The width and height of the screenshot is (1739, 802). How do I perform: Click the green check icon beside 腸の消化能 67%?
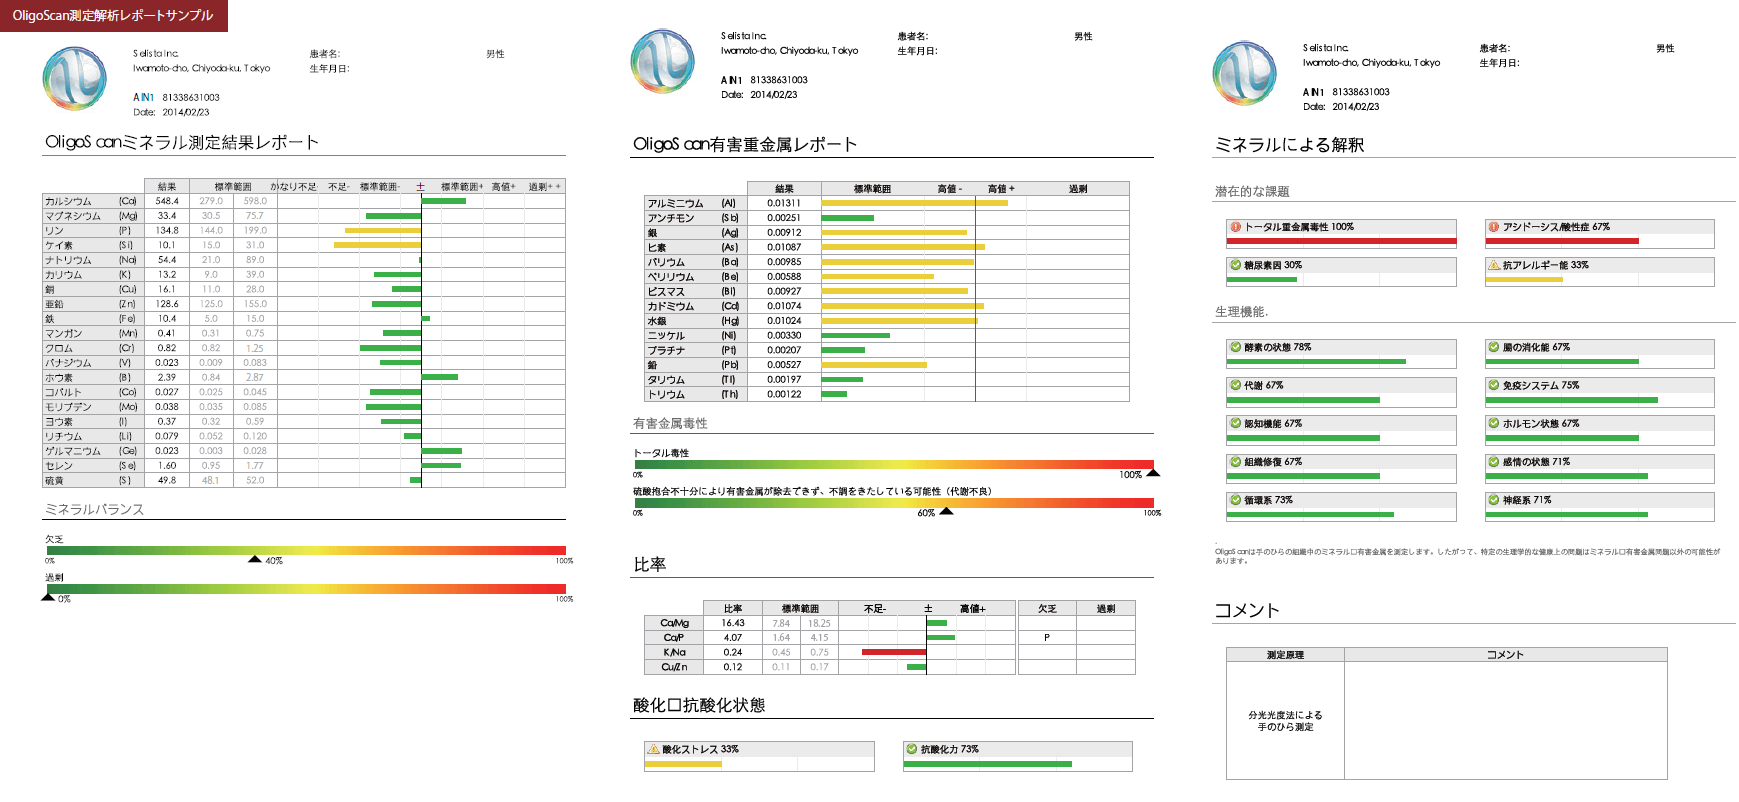[1494, 347]
